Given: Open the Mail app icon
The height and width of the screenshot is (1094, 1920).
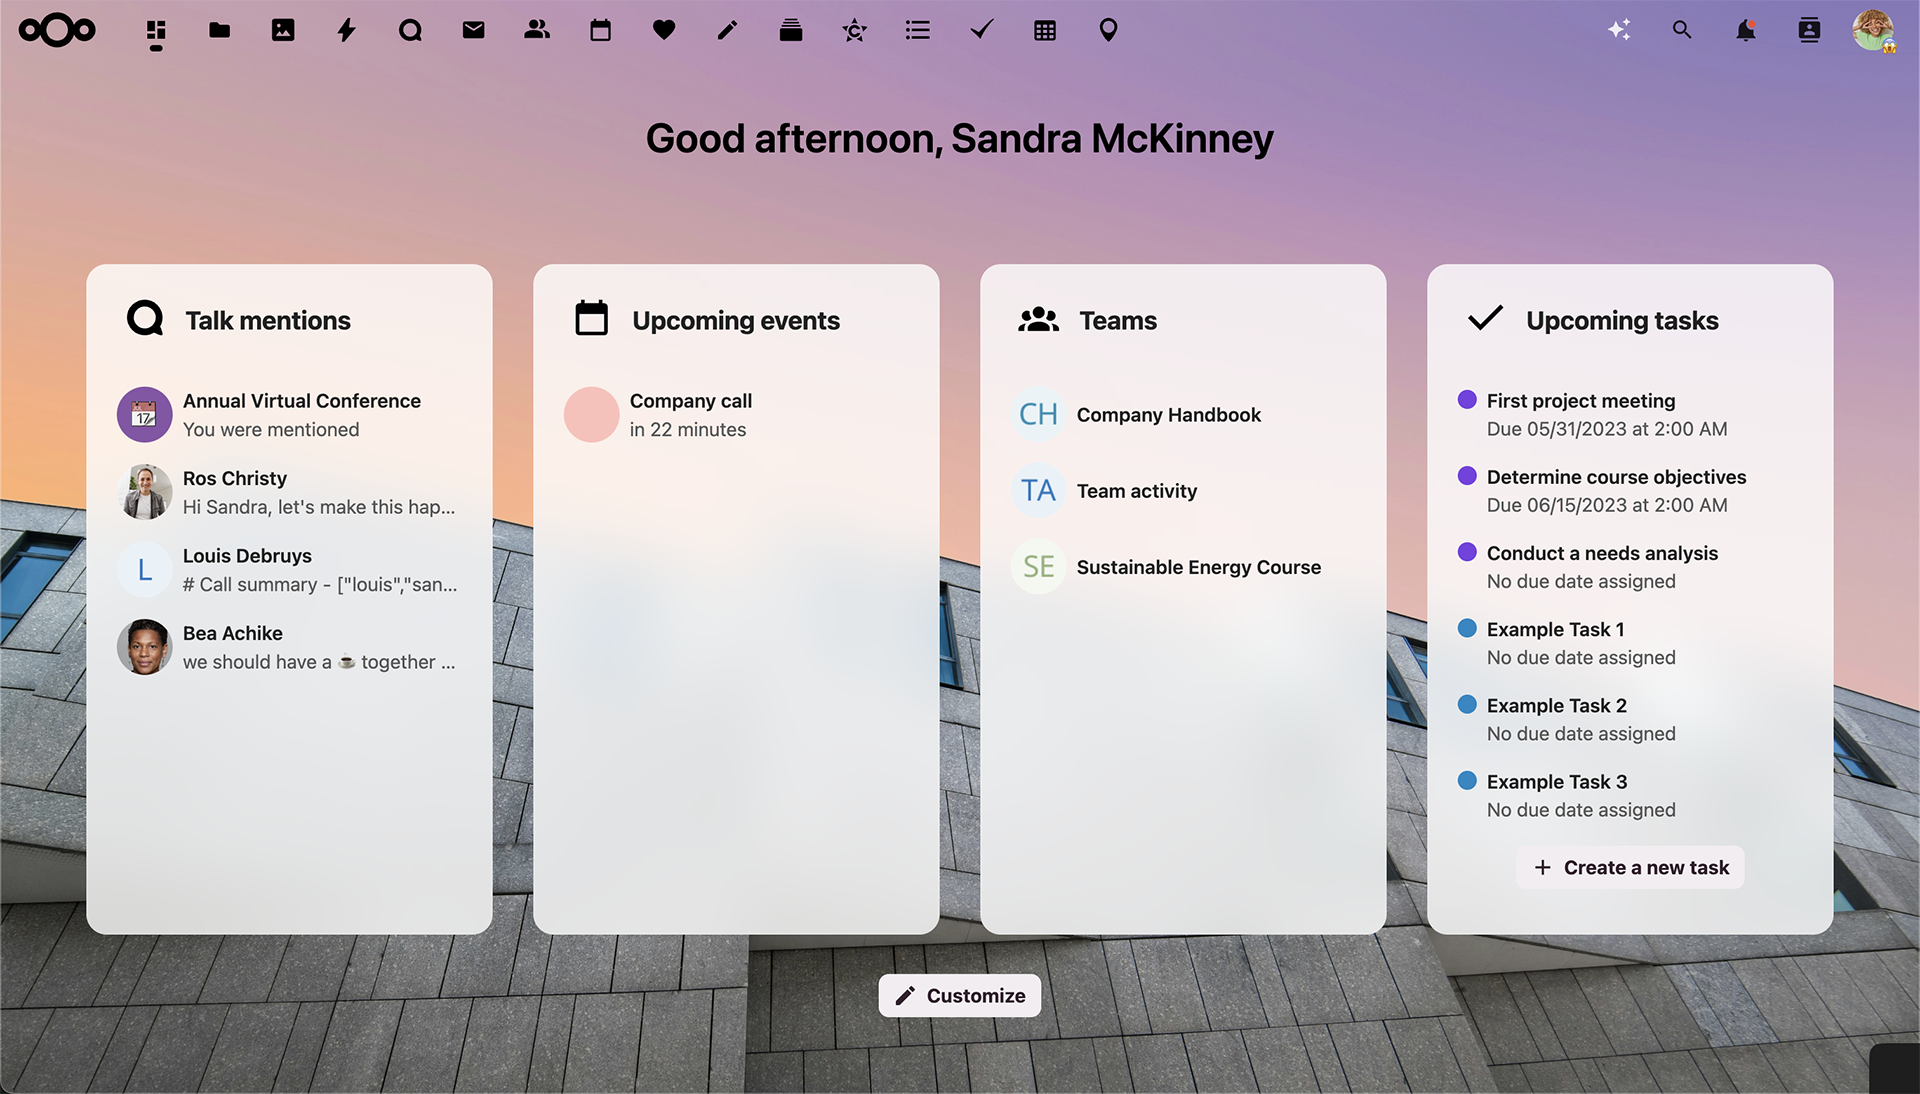Looking at the screenshot, I should point(473,29).
